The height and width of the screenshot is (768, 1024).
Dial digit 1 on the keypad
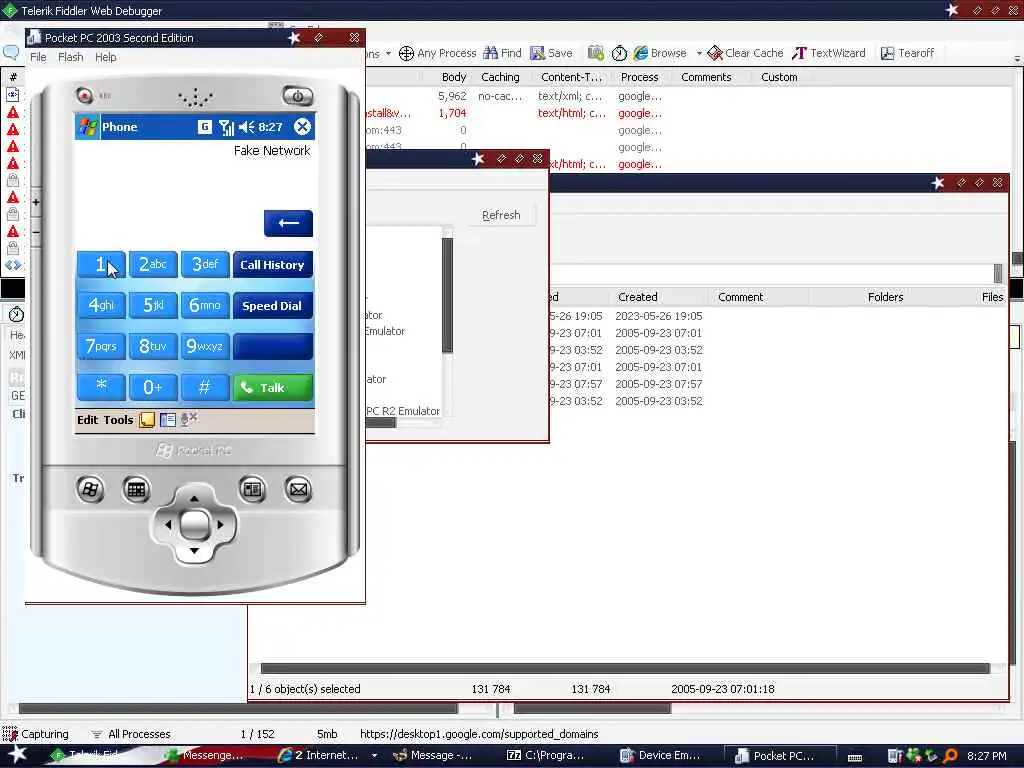pos(101,264)
